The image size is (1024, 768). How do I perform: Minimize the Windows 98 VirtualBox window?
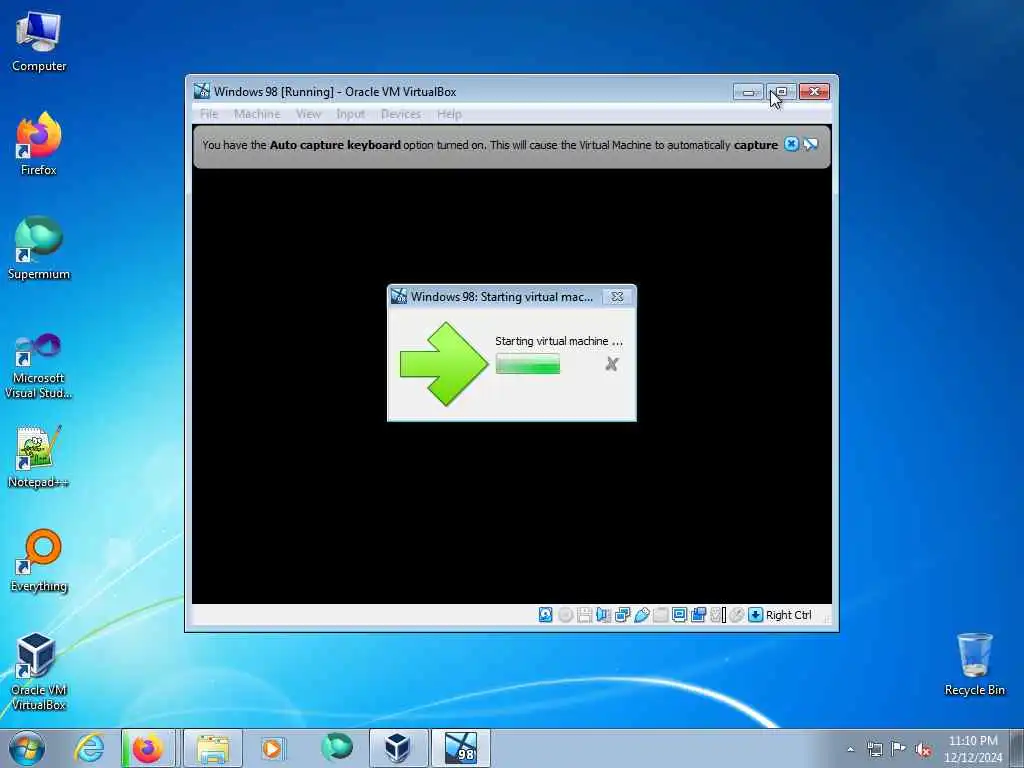[x=748, y=92]
